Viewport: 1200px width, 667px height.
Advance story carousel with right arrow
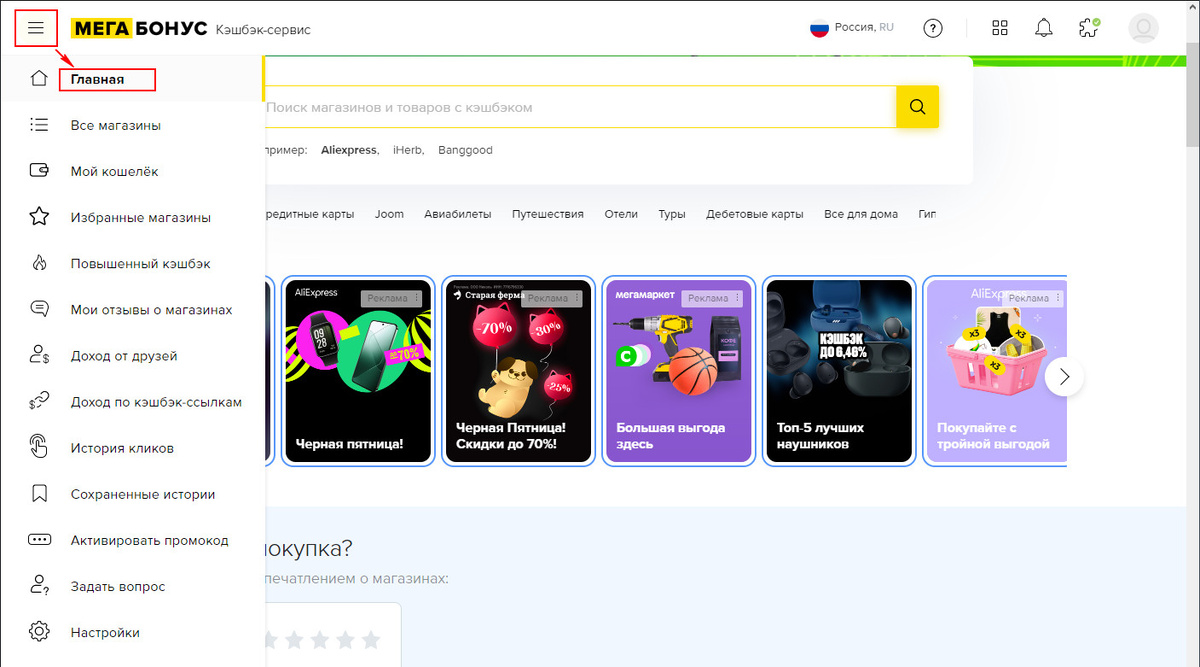[x=1064, y=377]
